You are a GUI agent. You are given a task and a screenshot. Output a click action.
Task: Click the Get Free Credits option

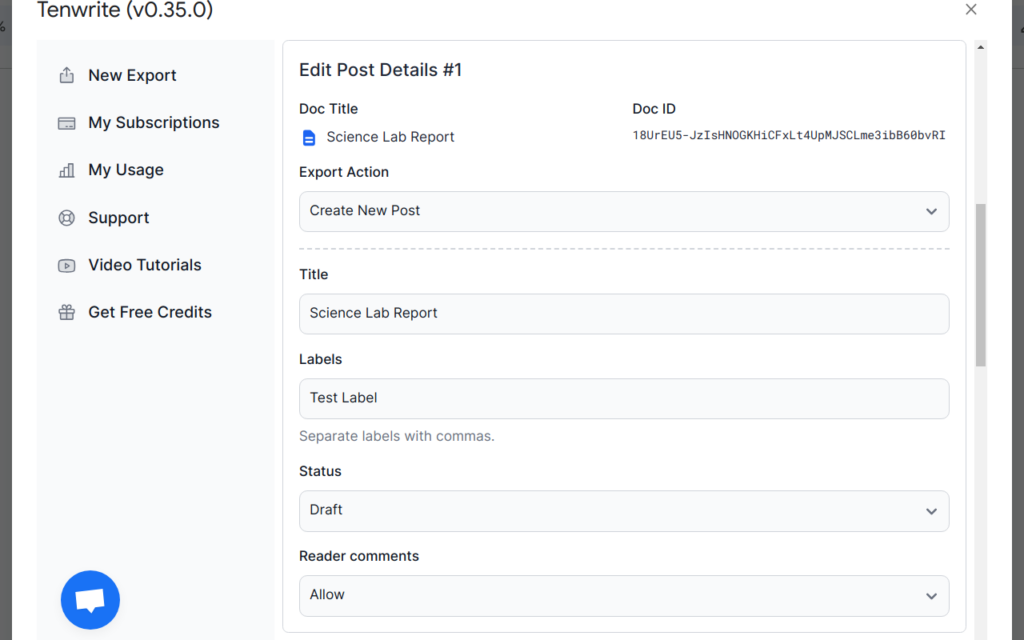tap(149, 312)
